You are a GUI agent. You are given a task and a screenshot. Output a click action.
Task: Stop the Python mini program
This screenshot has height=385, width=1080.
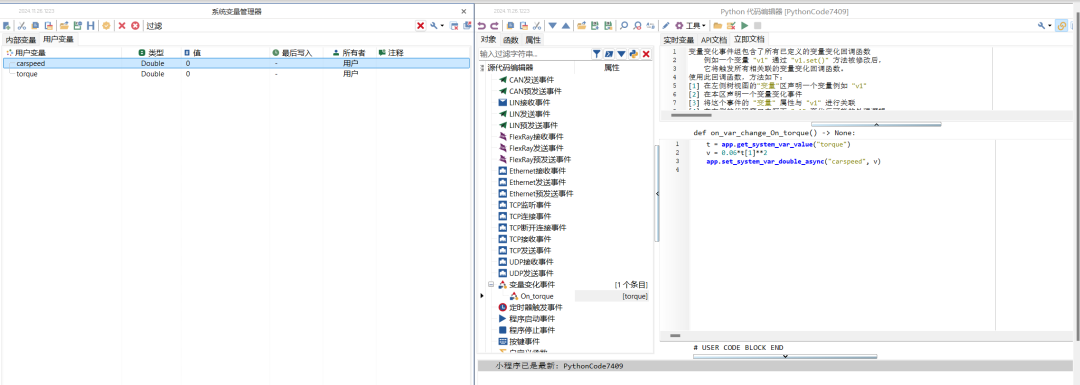[758, 25]
